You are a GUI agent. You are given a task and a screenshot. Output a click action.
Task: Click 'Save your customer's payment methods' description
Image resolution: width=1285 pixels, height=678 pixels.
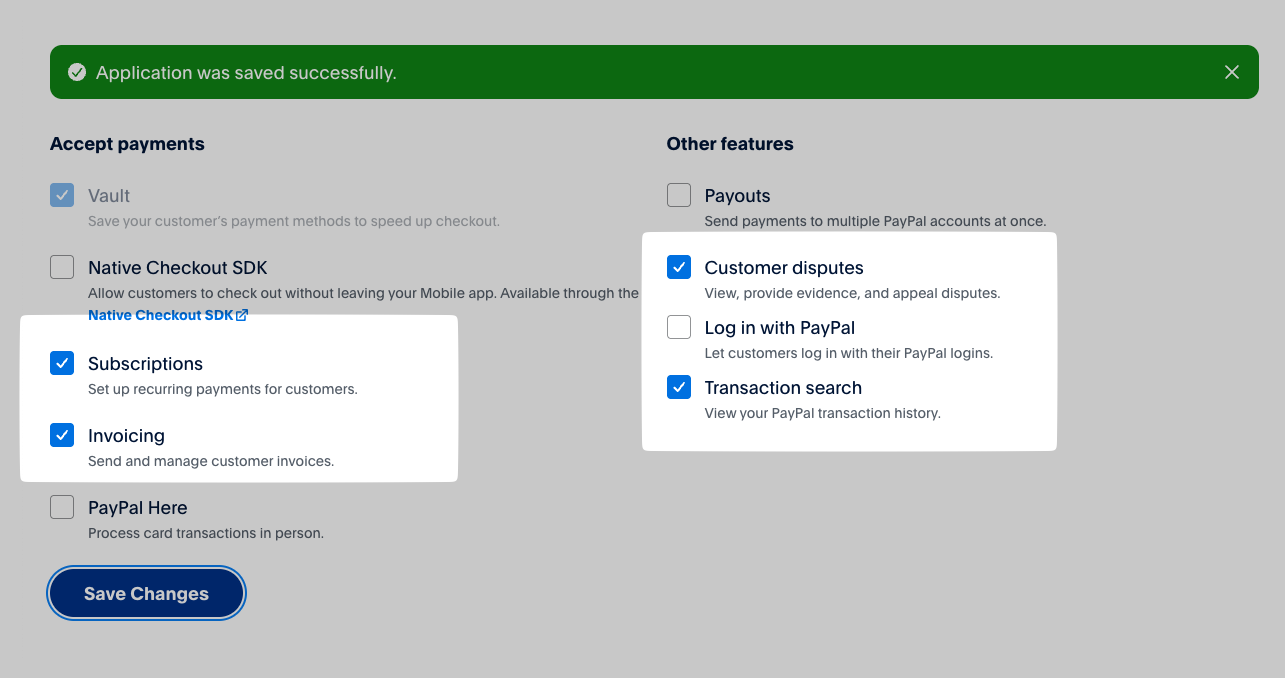click(294, 221)
